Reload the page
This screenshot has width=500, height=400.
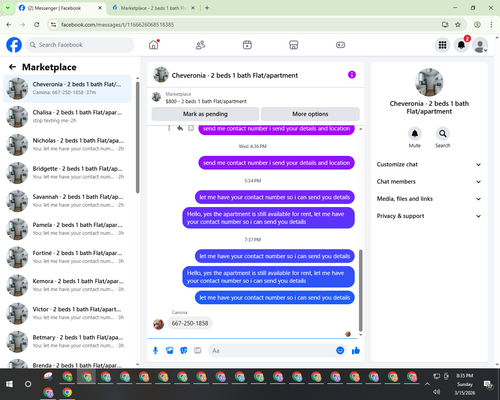(37, 25)
